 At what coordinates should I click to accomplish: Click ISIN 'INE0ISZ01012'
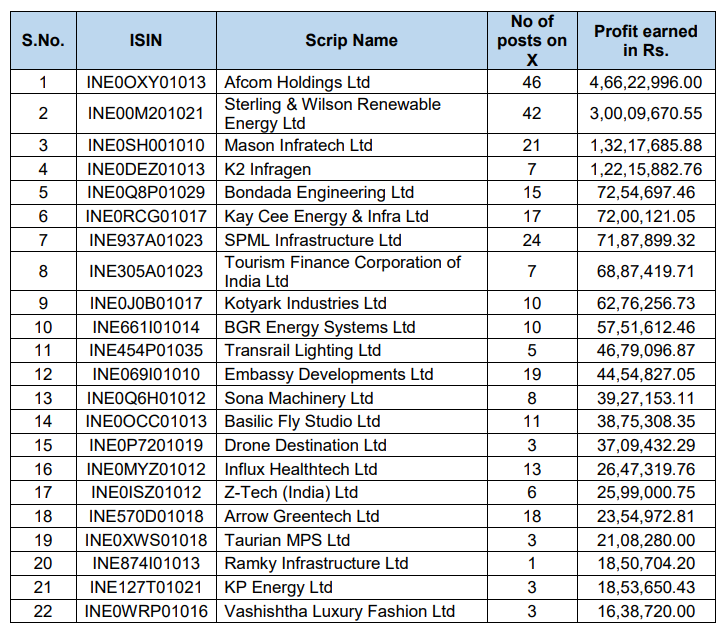click(x=146, y=492)
